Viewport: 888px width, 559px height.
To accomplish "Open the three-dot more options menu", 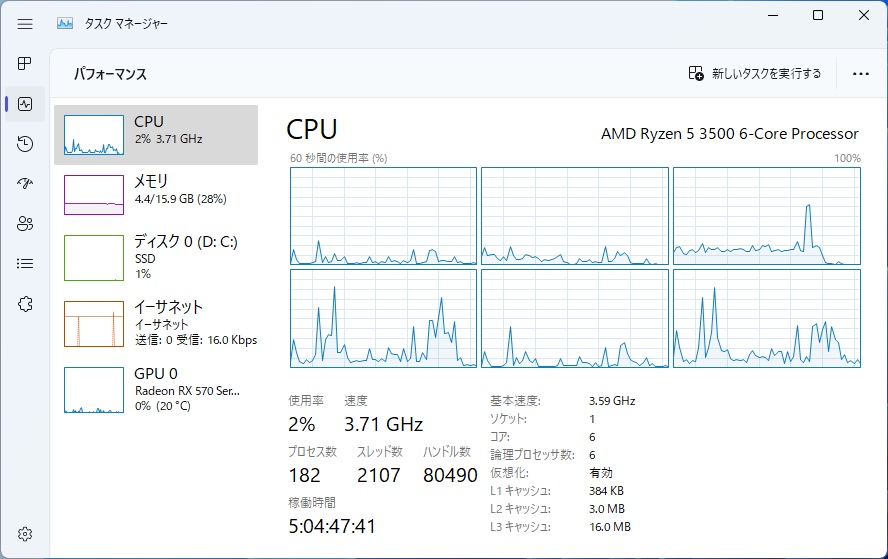I will [x=860, y=74].
